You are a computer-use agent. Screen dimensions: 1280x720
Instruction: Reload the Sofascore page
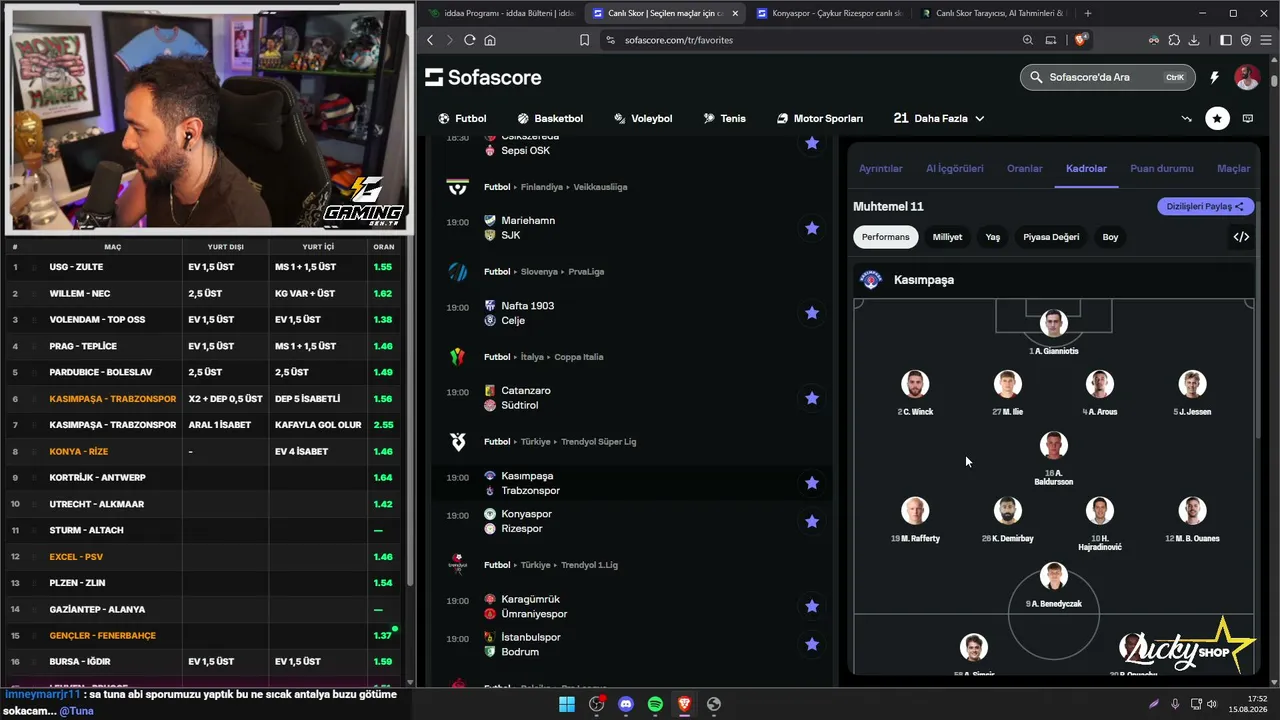[x=469, y=40]
